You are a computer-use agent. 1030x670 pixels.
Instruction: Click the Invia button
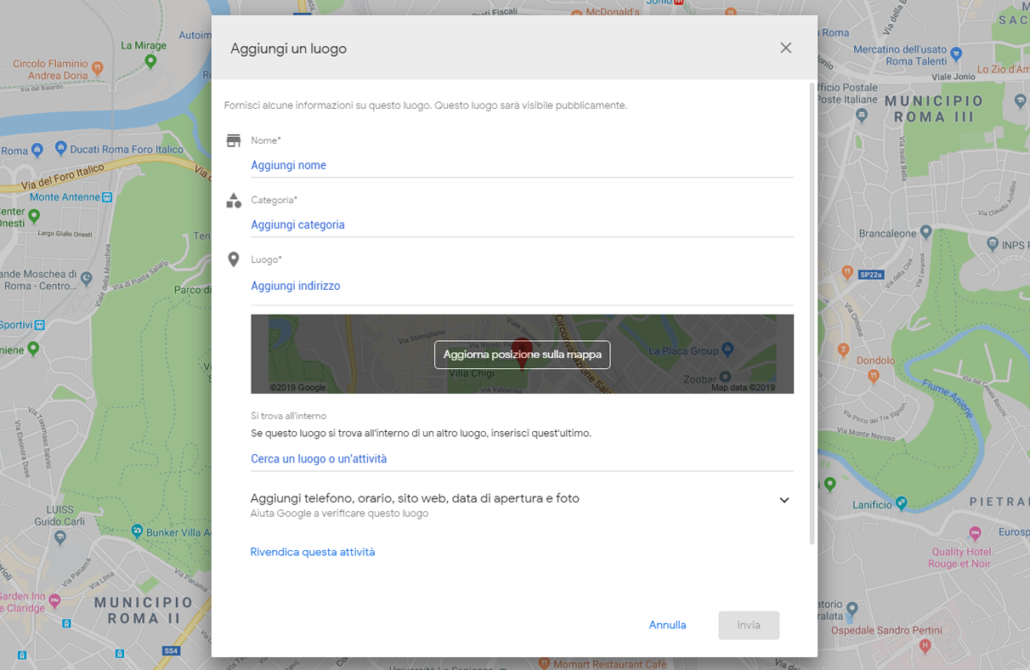tap(749, 625)
